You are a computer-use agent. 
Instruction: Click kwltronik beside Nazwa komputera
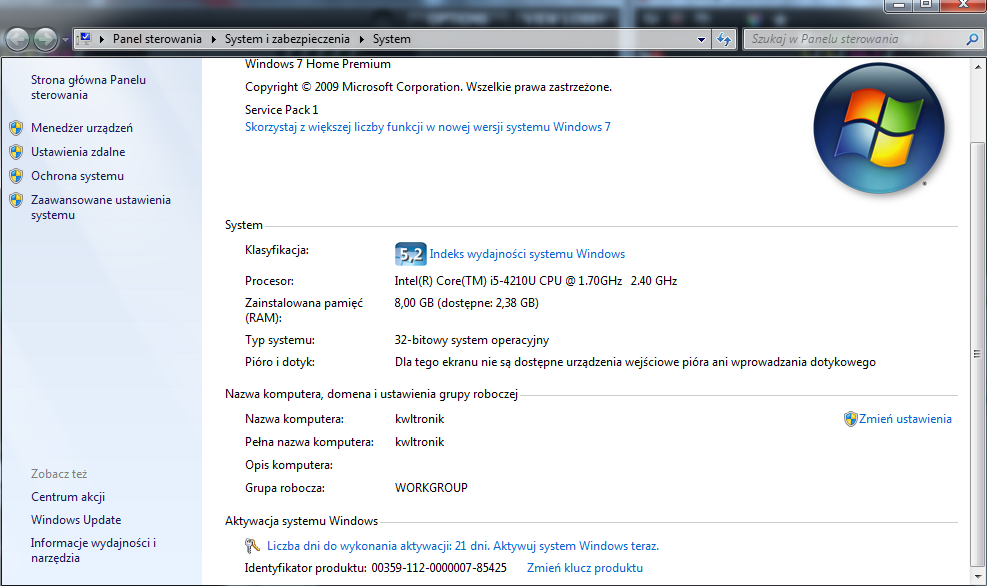coord(419,419)
